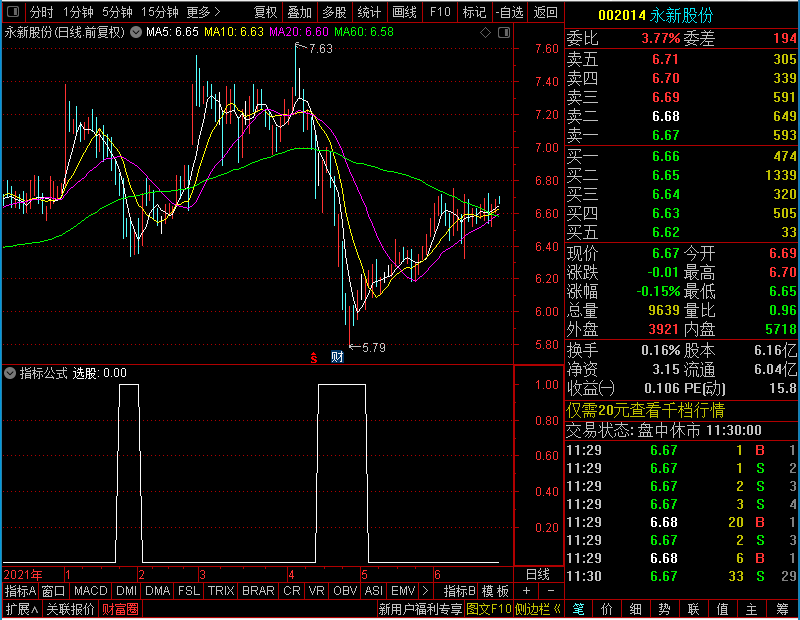The height and width of the screenshot is (620, 800).
Task: Switch the indicator to FSL
Action: (189, 591)
